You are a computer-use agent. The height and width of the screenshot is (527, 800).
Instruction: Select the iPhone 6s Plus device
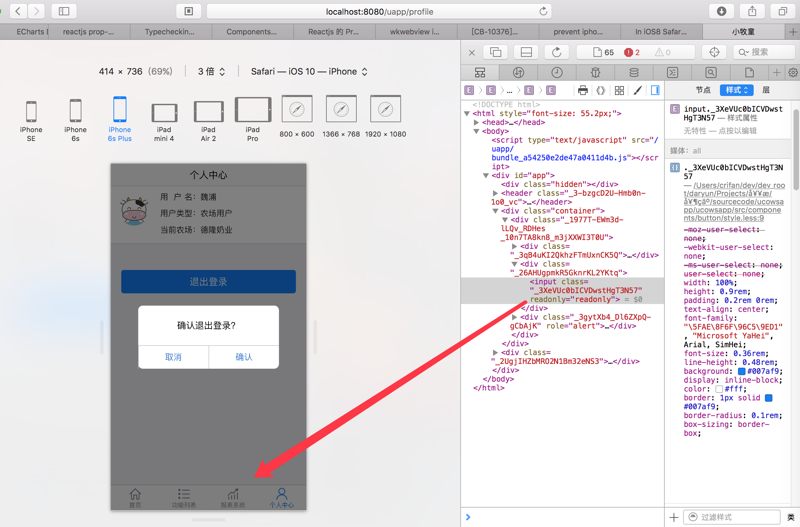coord(119,119)
